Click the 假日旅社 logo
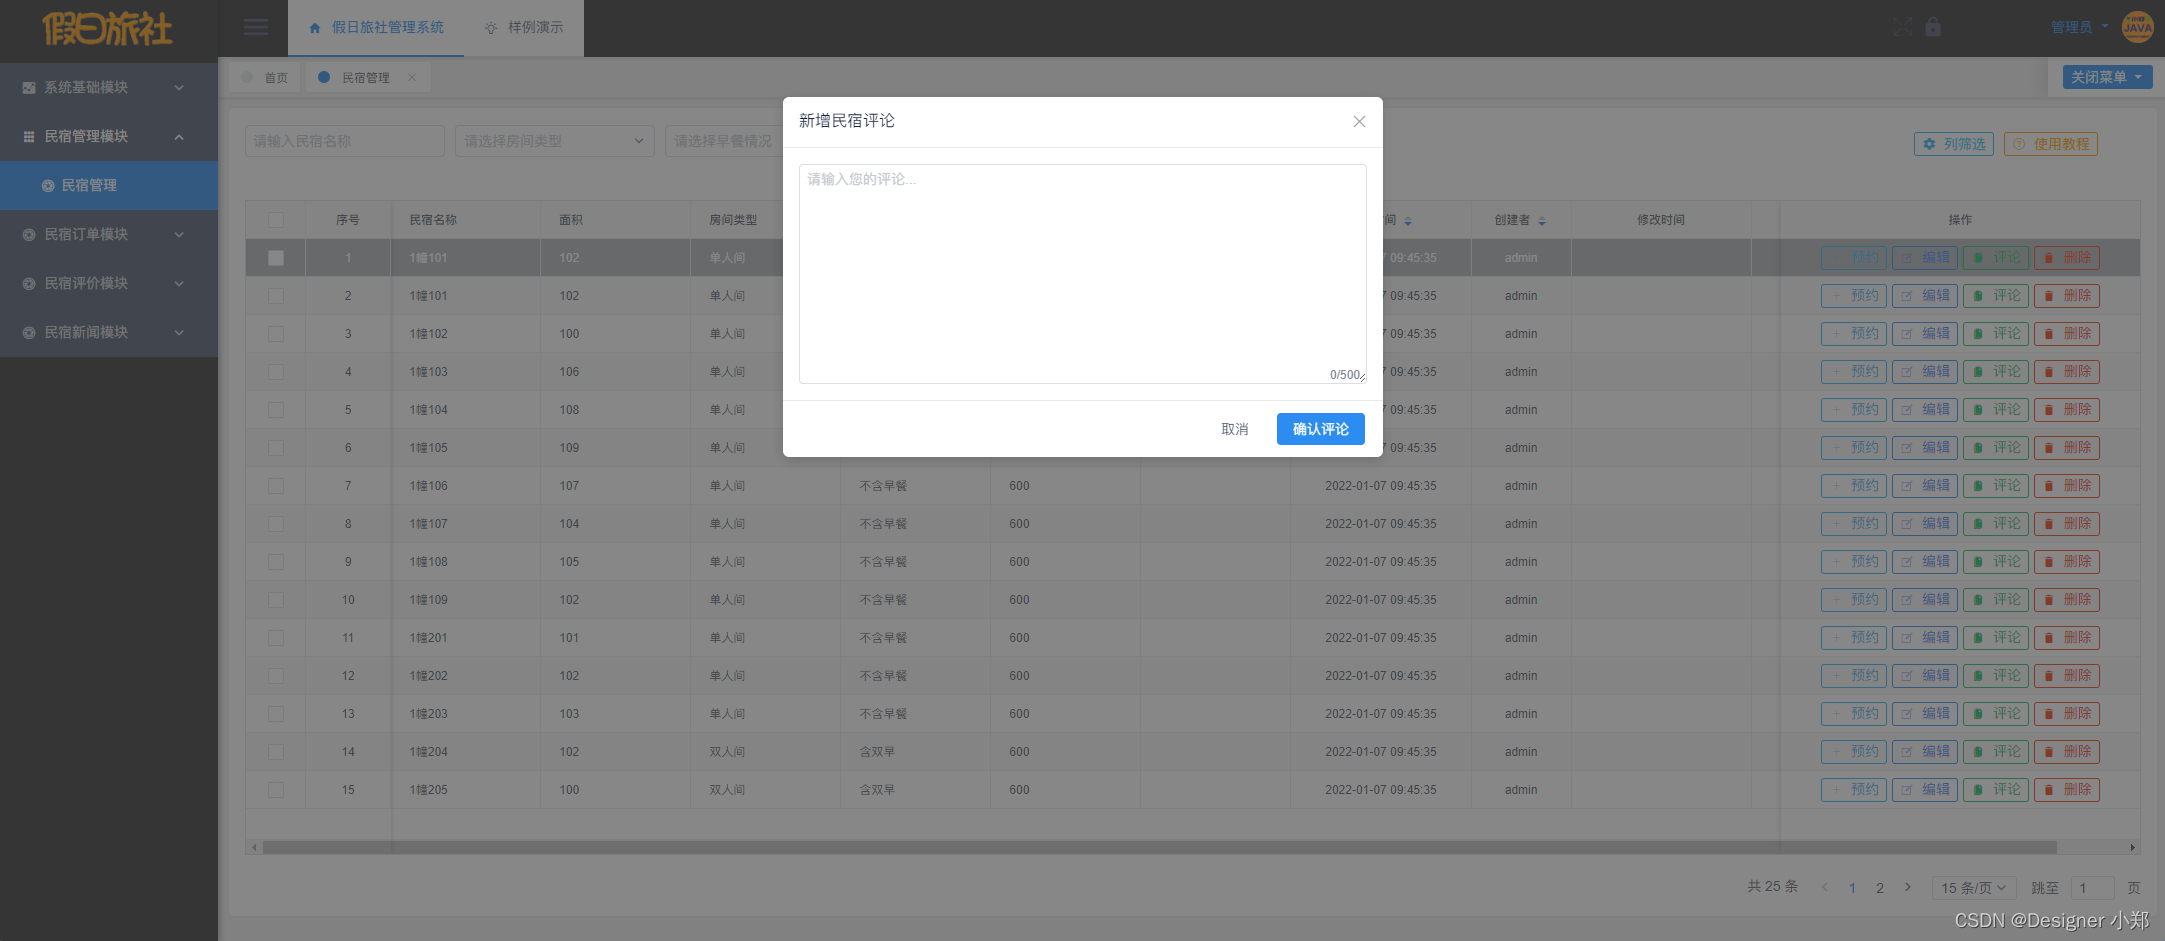2165x941 pixels. coord(108,28)
